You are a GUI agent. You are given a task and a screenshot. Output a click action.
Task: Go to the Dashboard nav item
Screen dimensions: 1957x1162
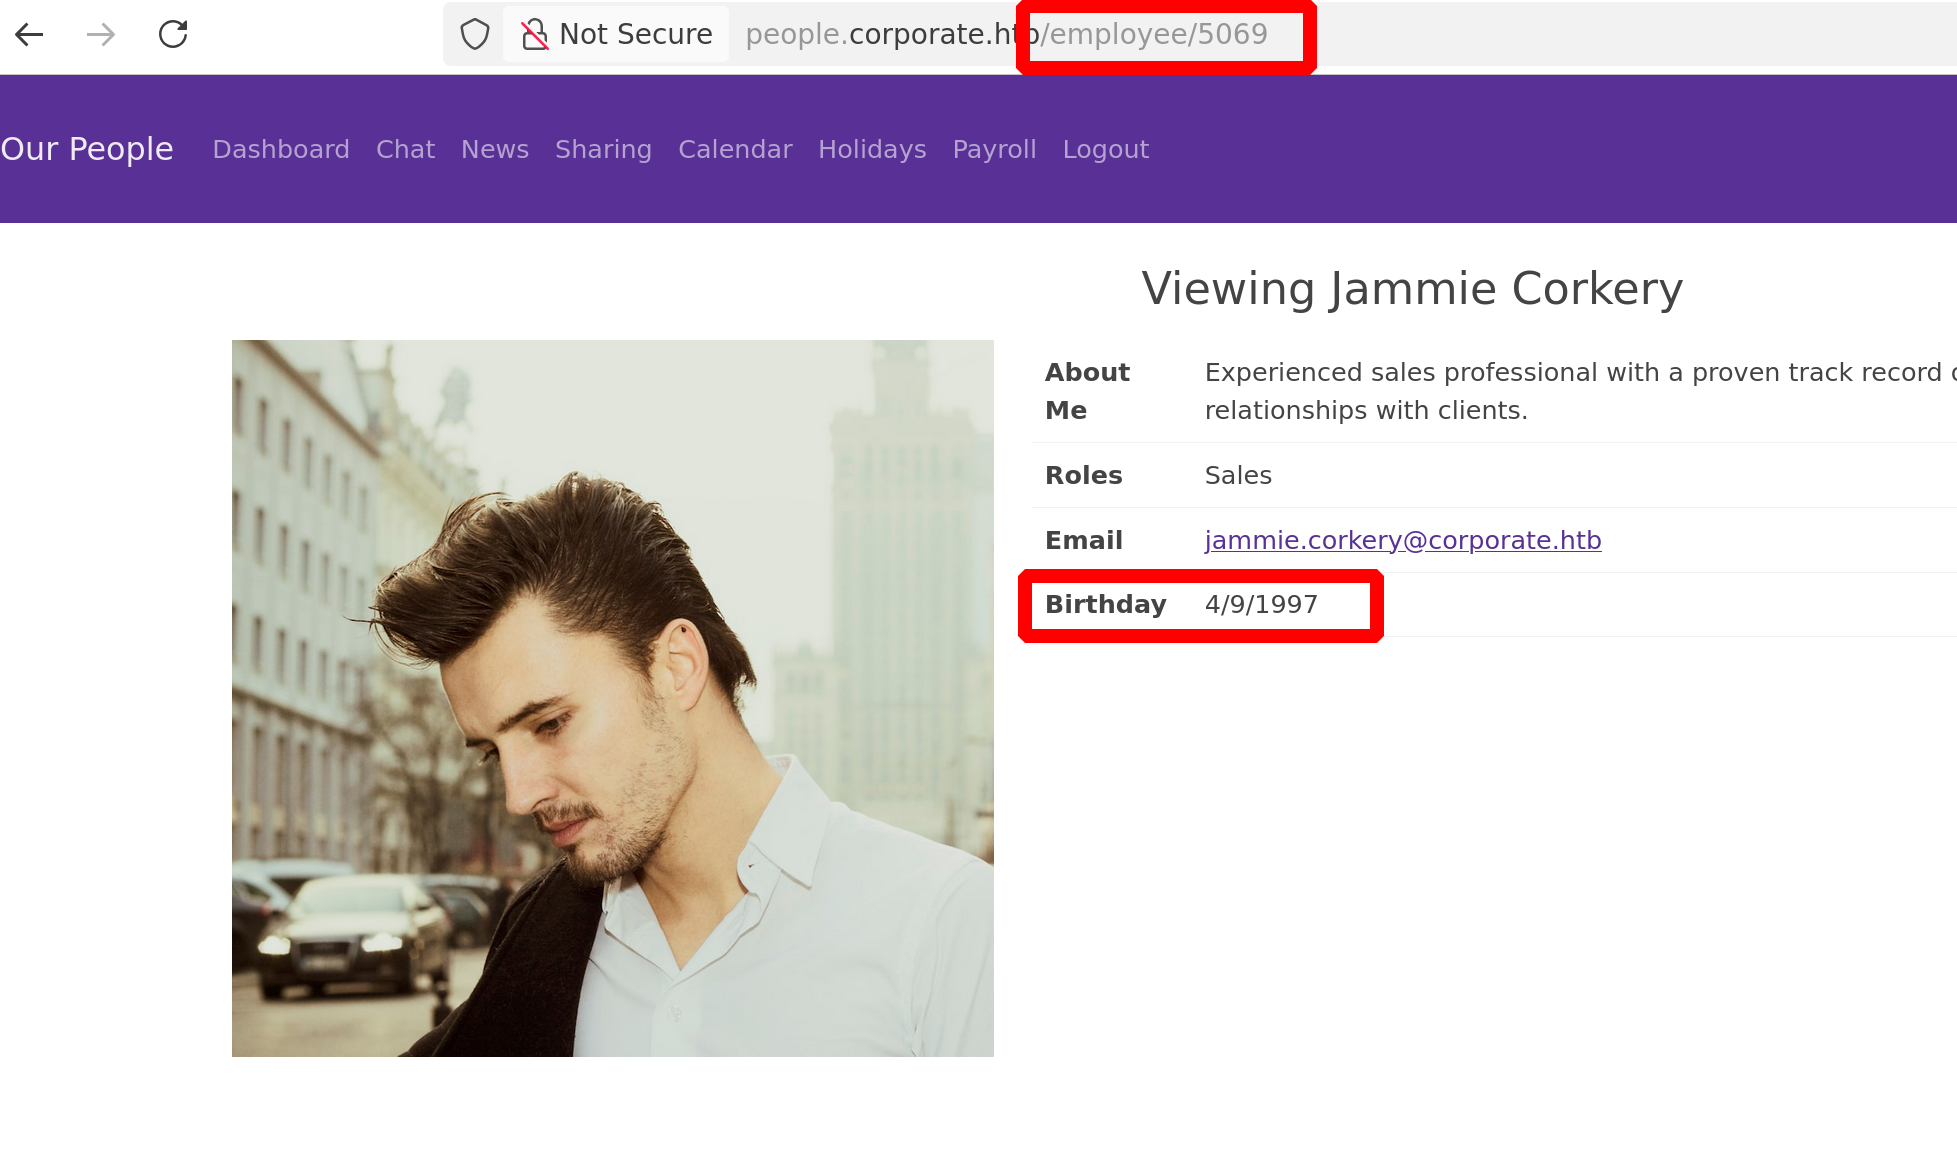(x=281, y=149)
